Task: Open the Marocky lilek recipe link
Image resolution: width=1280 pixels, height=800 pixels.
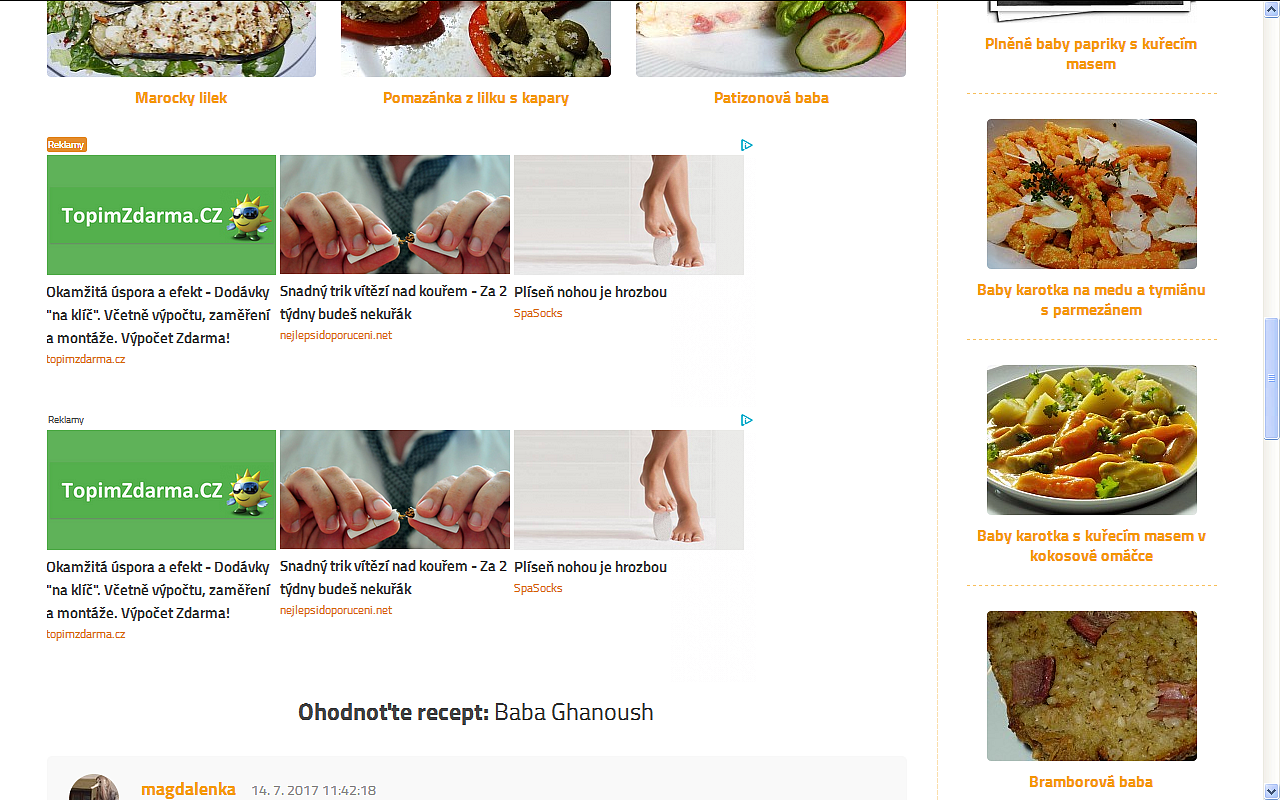Action: point(181,98)
